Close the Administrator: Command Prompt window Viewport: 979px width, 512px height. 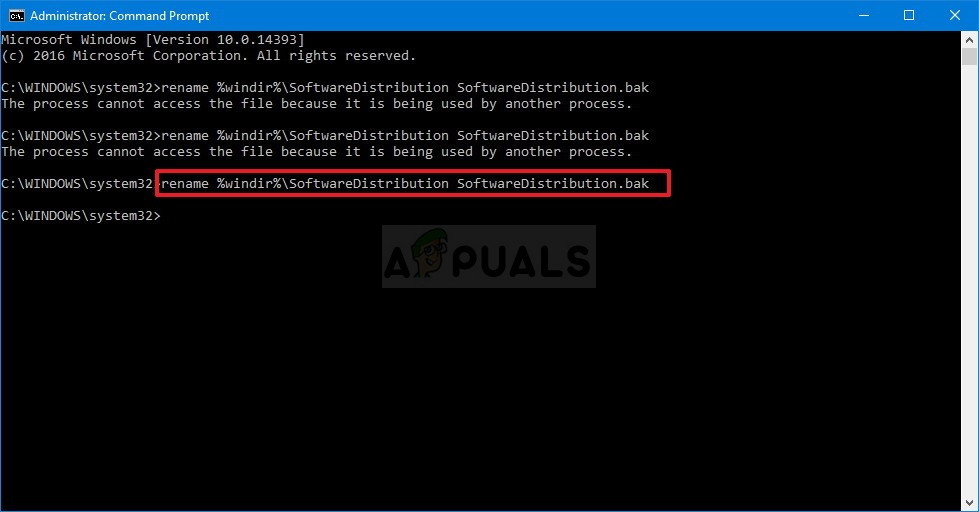point(955,16)
